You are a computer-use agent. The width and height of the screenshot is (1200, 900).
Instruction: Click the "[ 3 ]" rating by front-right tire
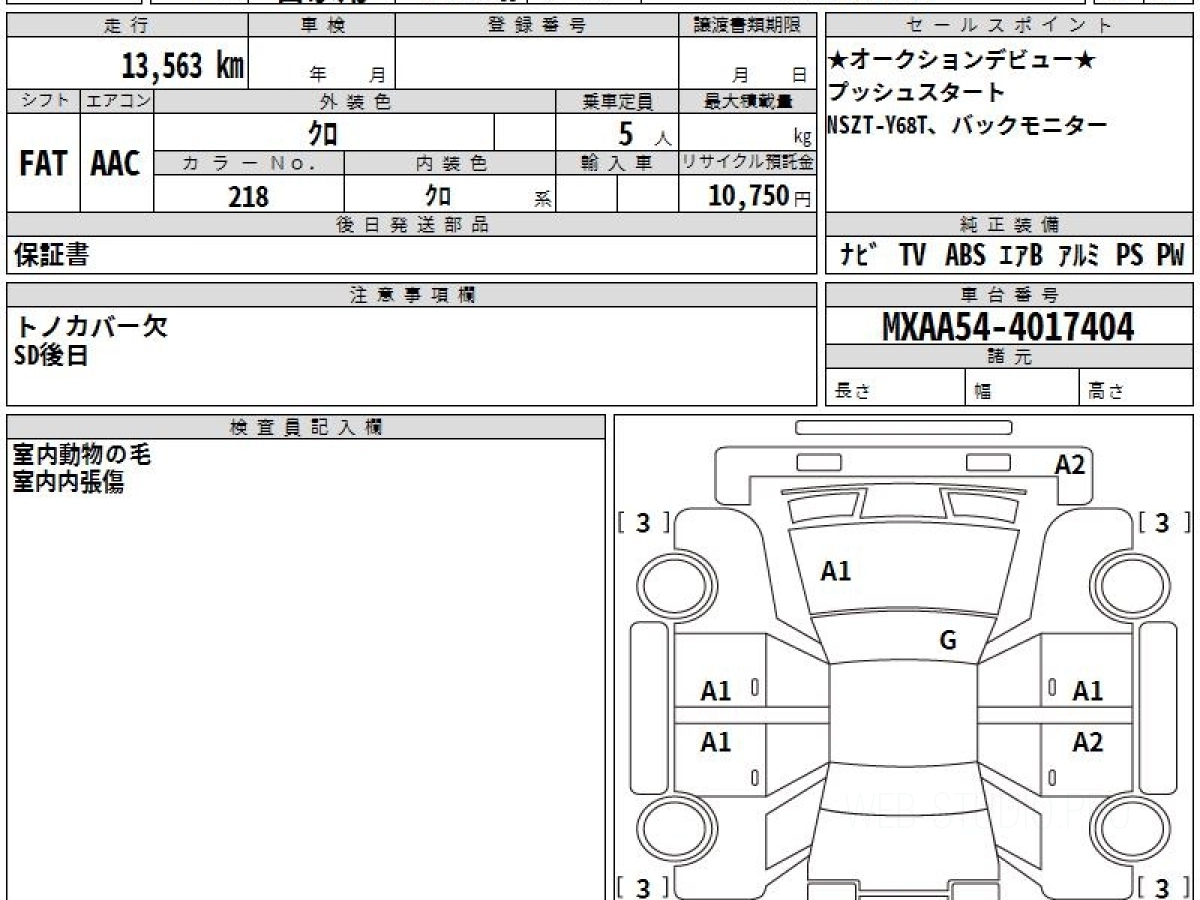1164,523
